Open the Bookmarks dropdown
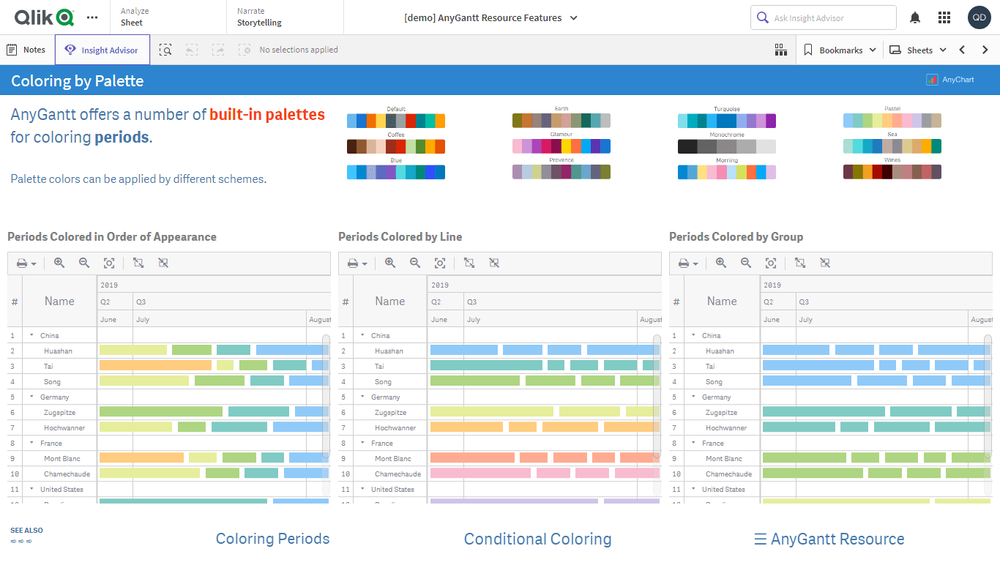This screenshot has height=562, width=1000. [x=840, y=50]
